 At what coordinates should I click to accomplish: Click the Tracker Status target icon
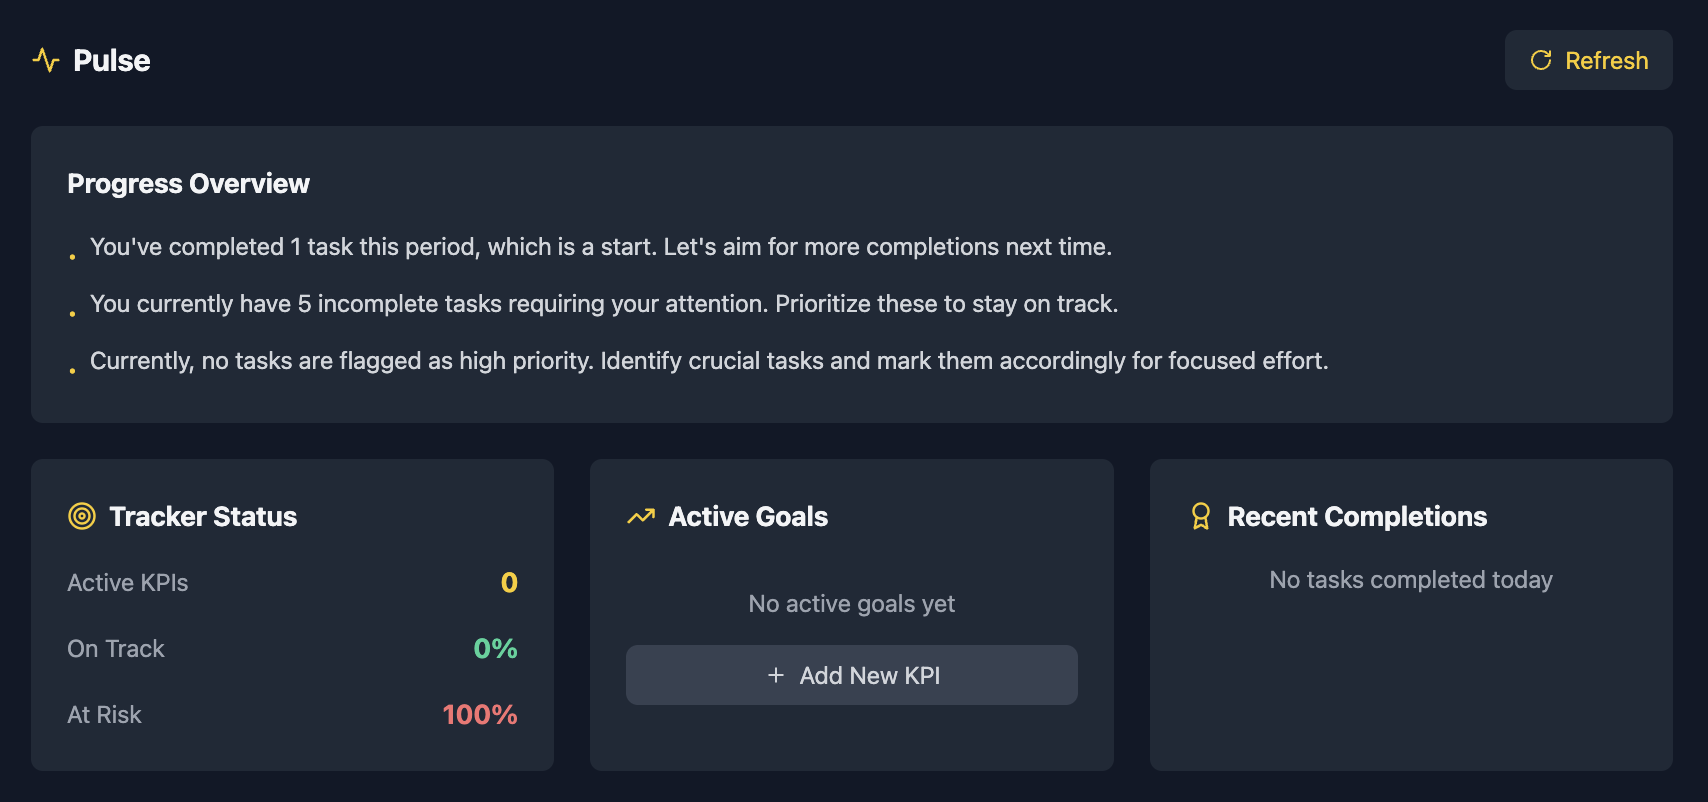[82, 516]
